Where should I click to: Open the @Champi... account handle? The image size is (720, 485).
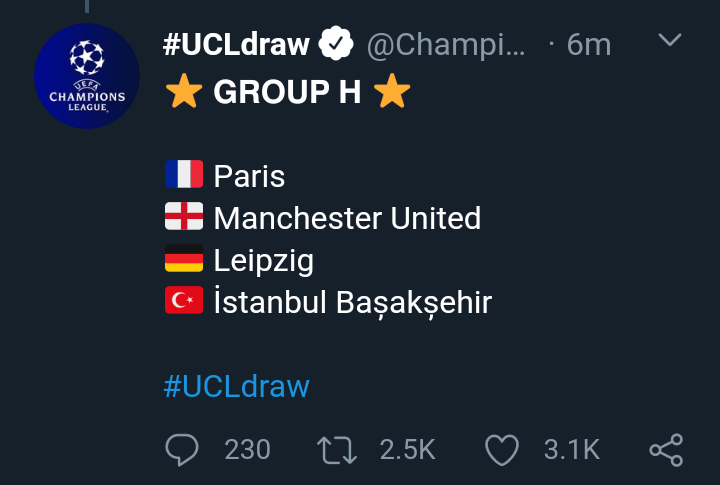[x=445, y=45]
